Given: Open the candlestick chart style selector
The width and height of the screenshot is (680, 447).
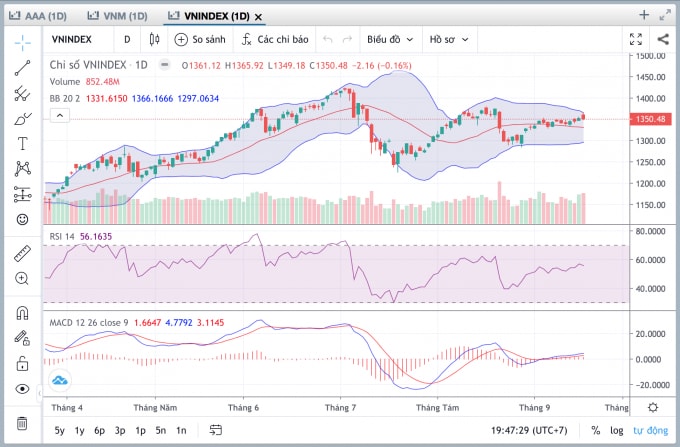Looking at the screenshot, I should pyautogui.click(x=154, y=39).
